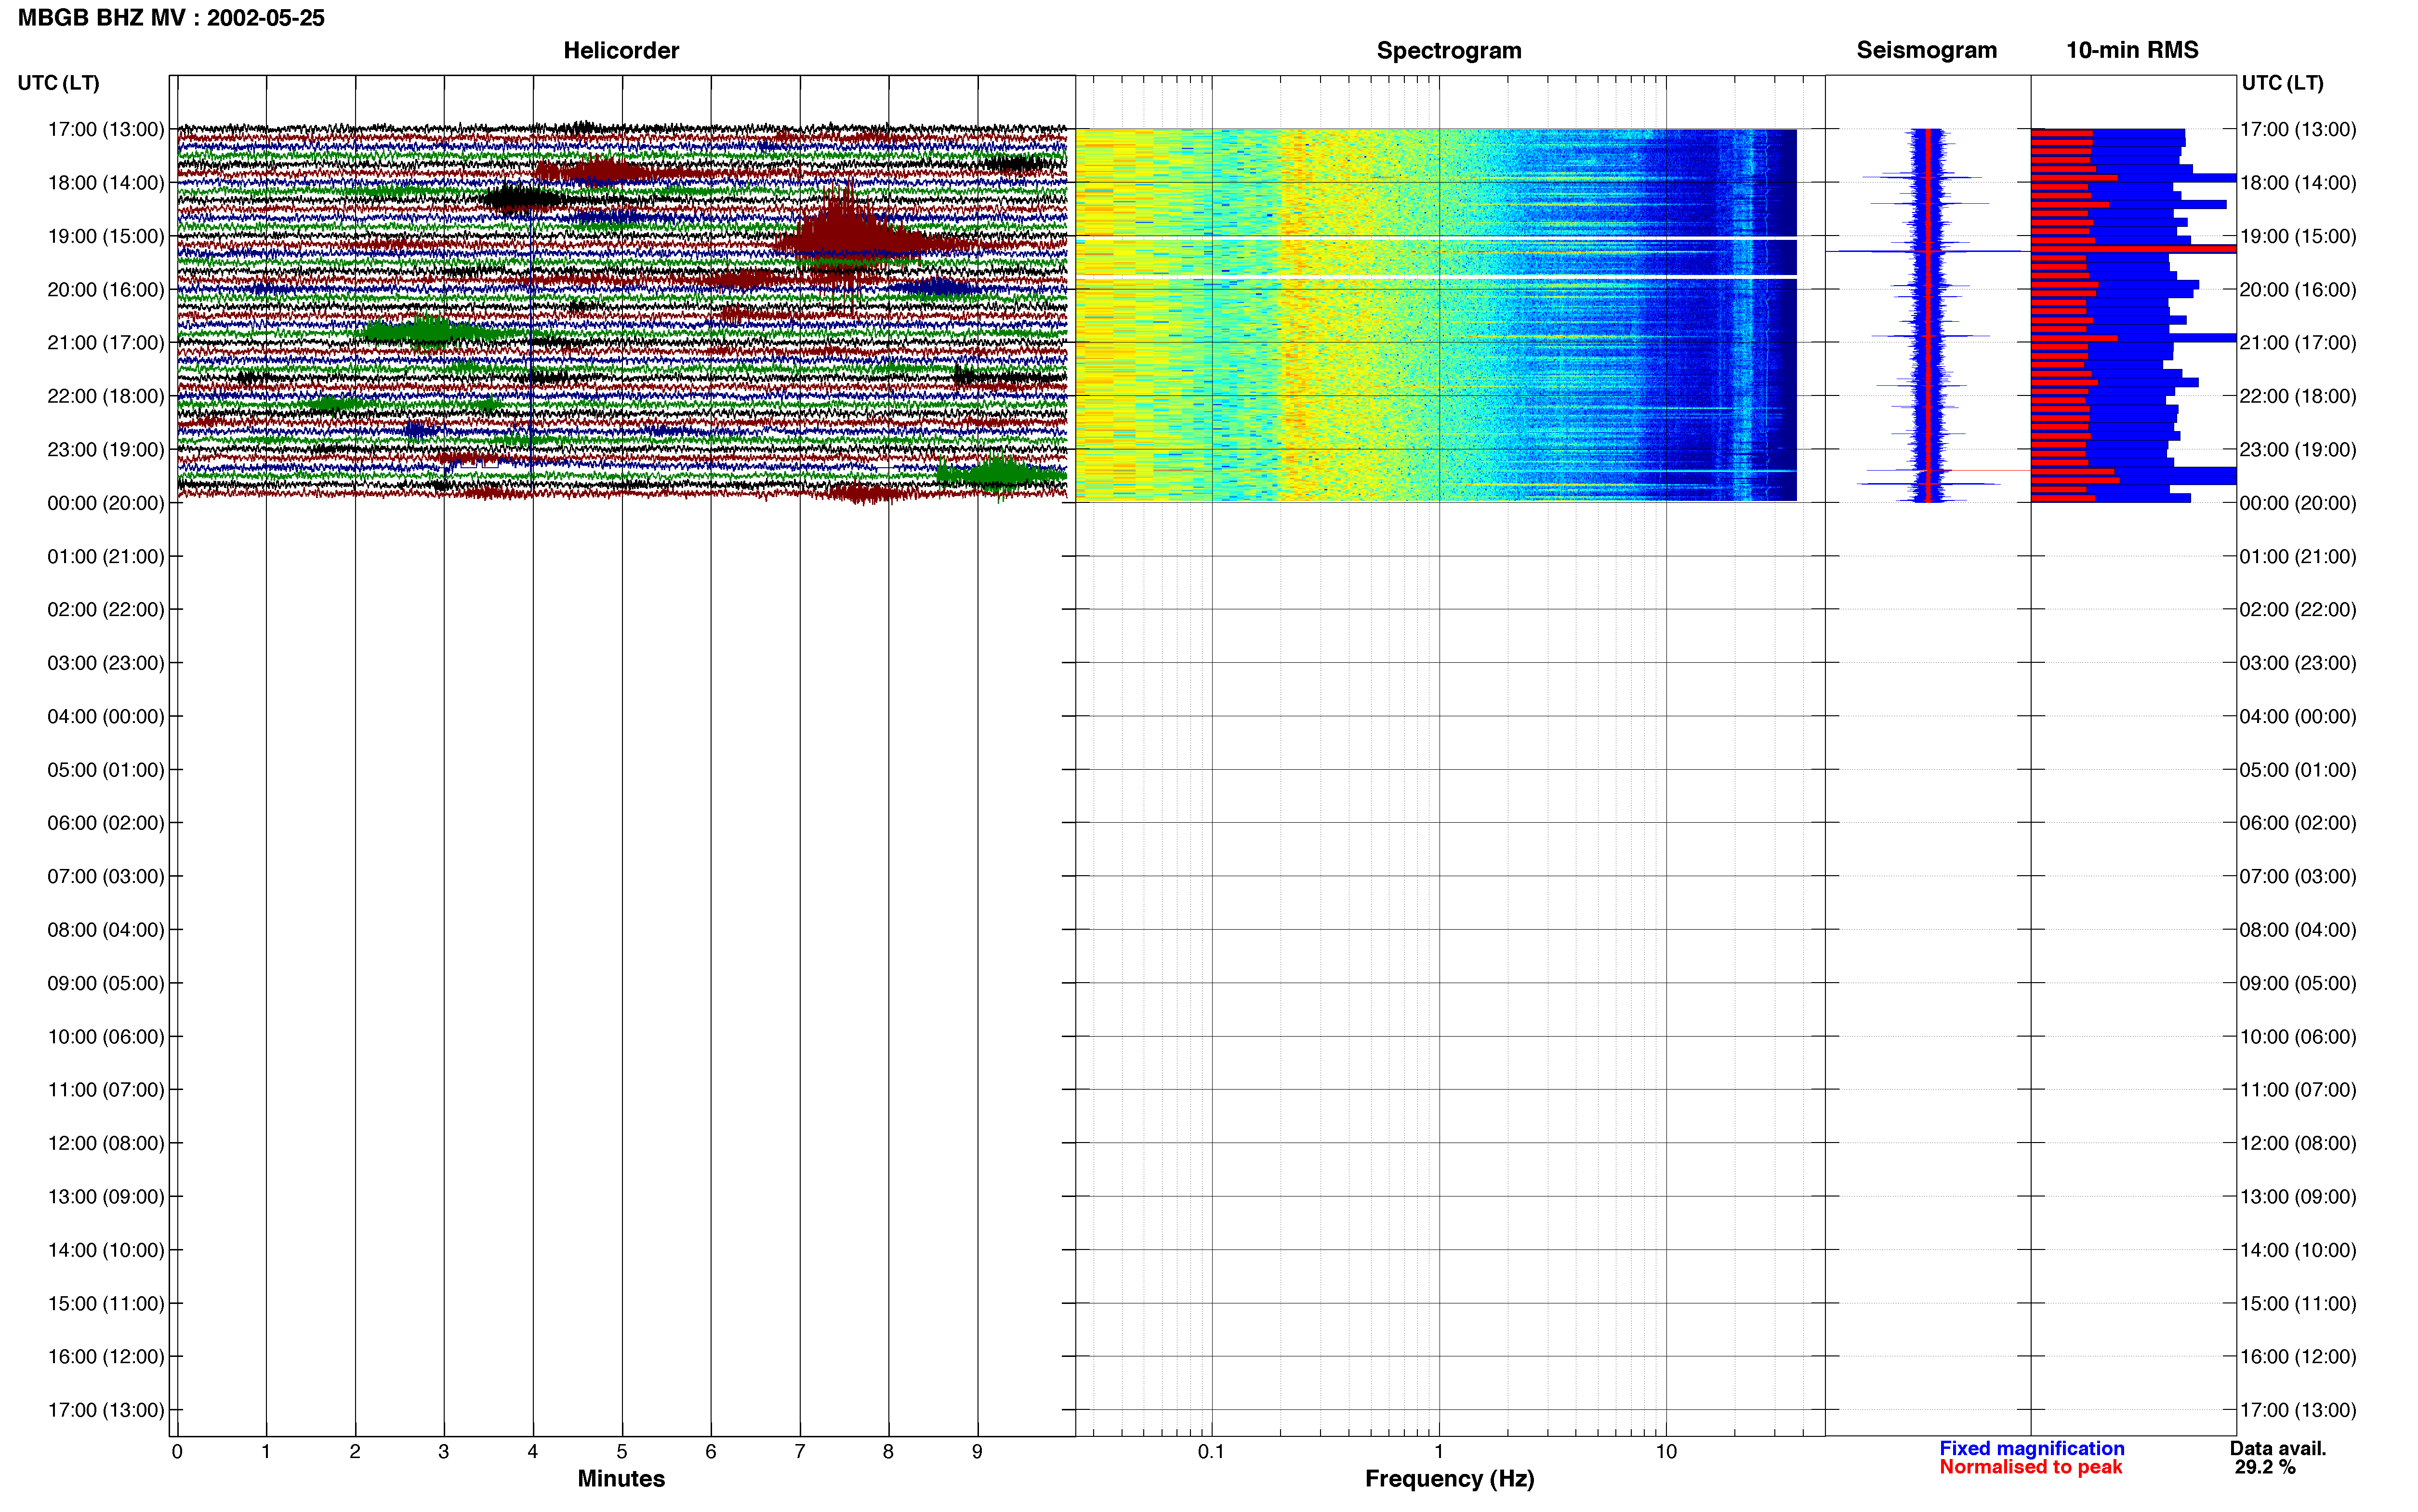Image resolution: width=2418 pixels, height=1512 pixels.
Task: Click the minute '9' tick under Helicorder
Action: (977, 1452)
